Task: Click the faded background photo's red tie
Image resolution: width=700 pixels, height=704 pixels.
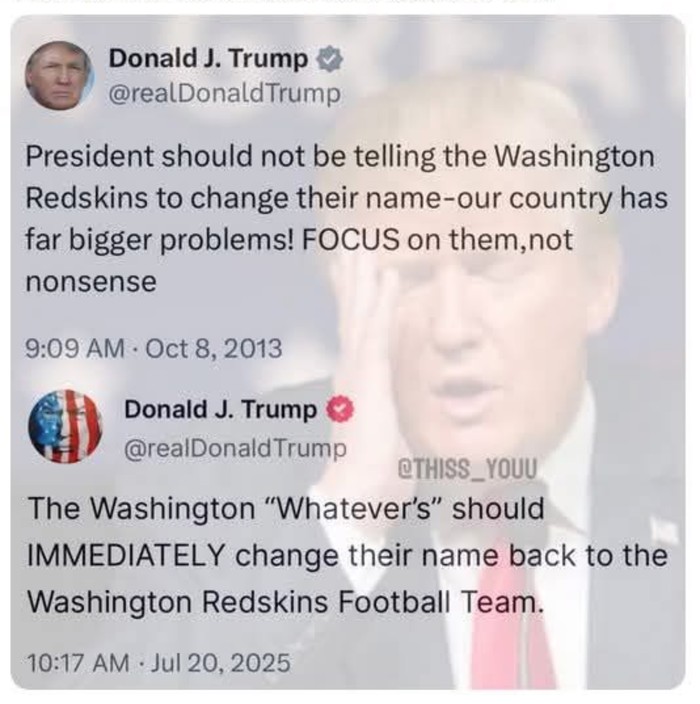Action: click(x=510, y=624)
